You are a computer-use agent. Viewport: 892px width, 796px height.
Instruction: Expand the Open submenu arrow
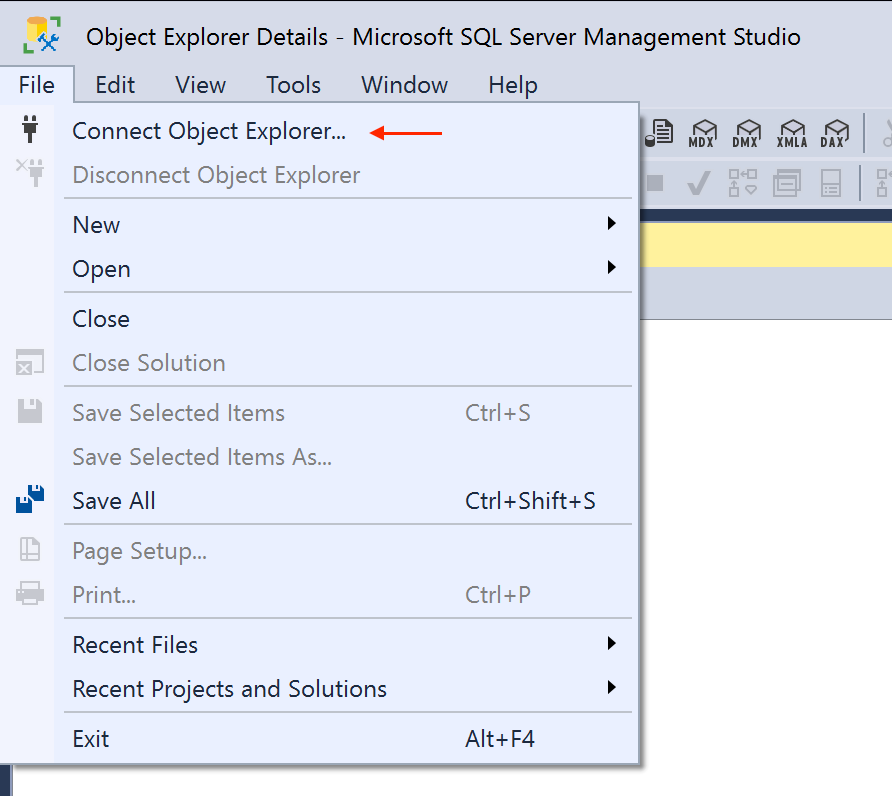tap(612, 267)
